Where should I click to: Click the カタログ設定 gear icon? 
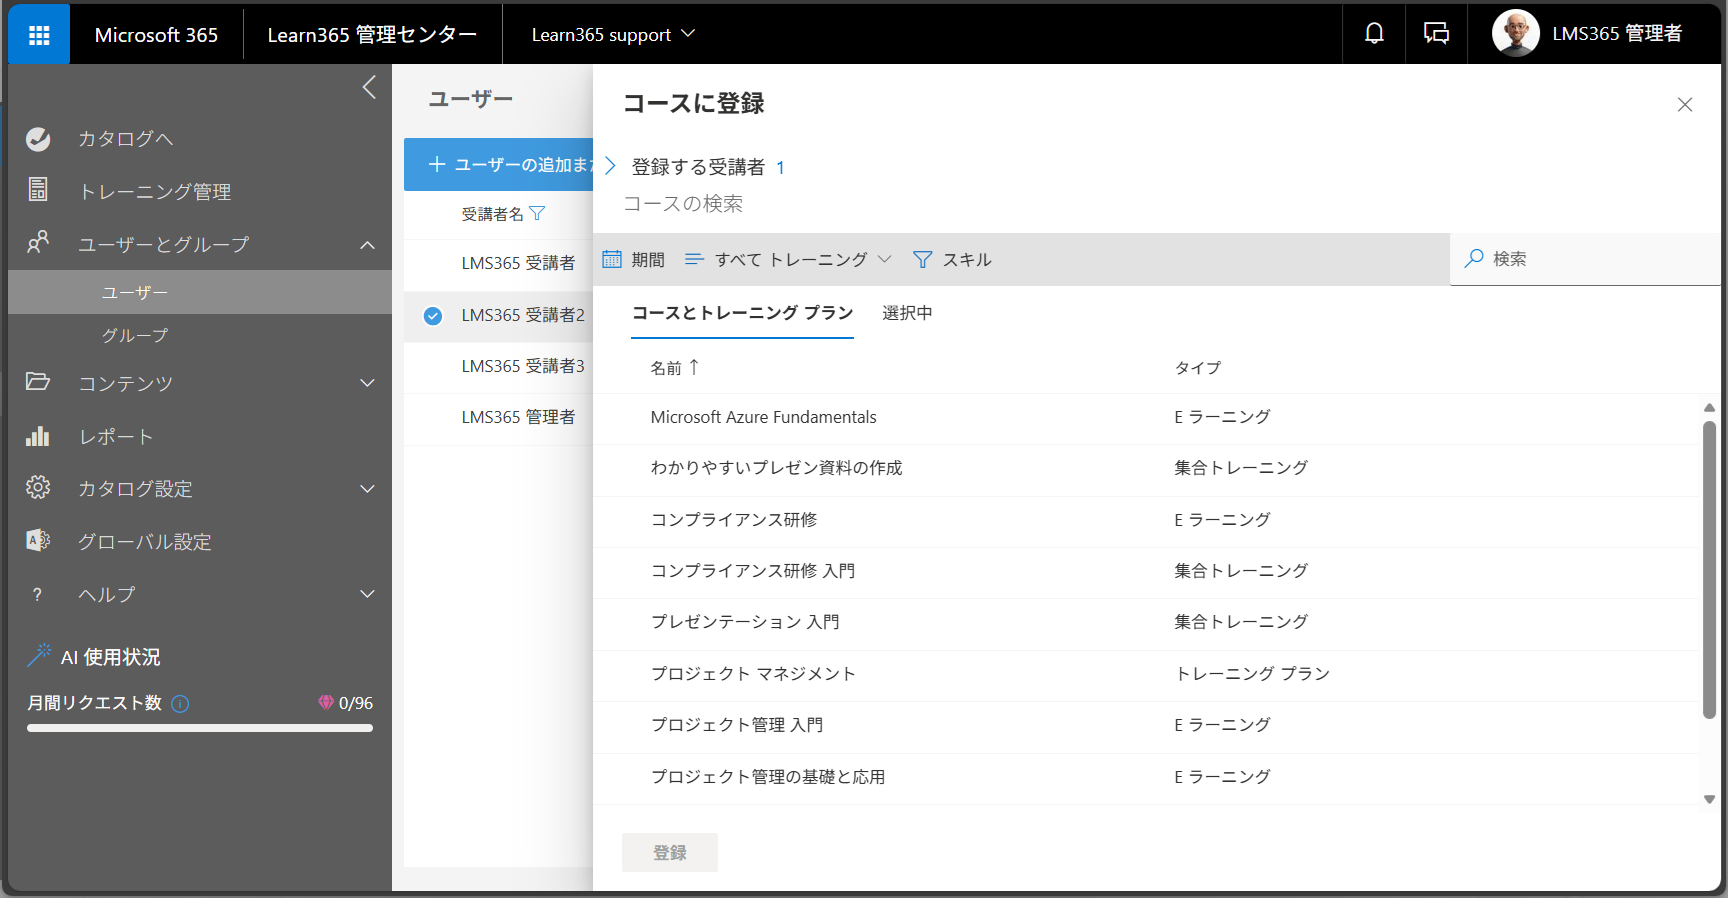pos(38,488)
